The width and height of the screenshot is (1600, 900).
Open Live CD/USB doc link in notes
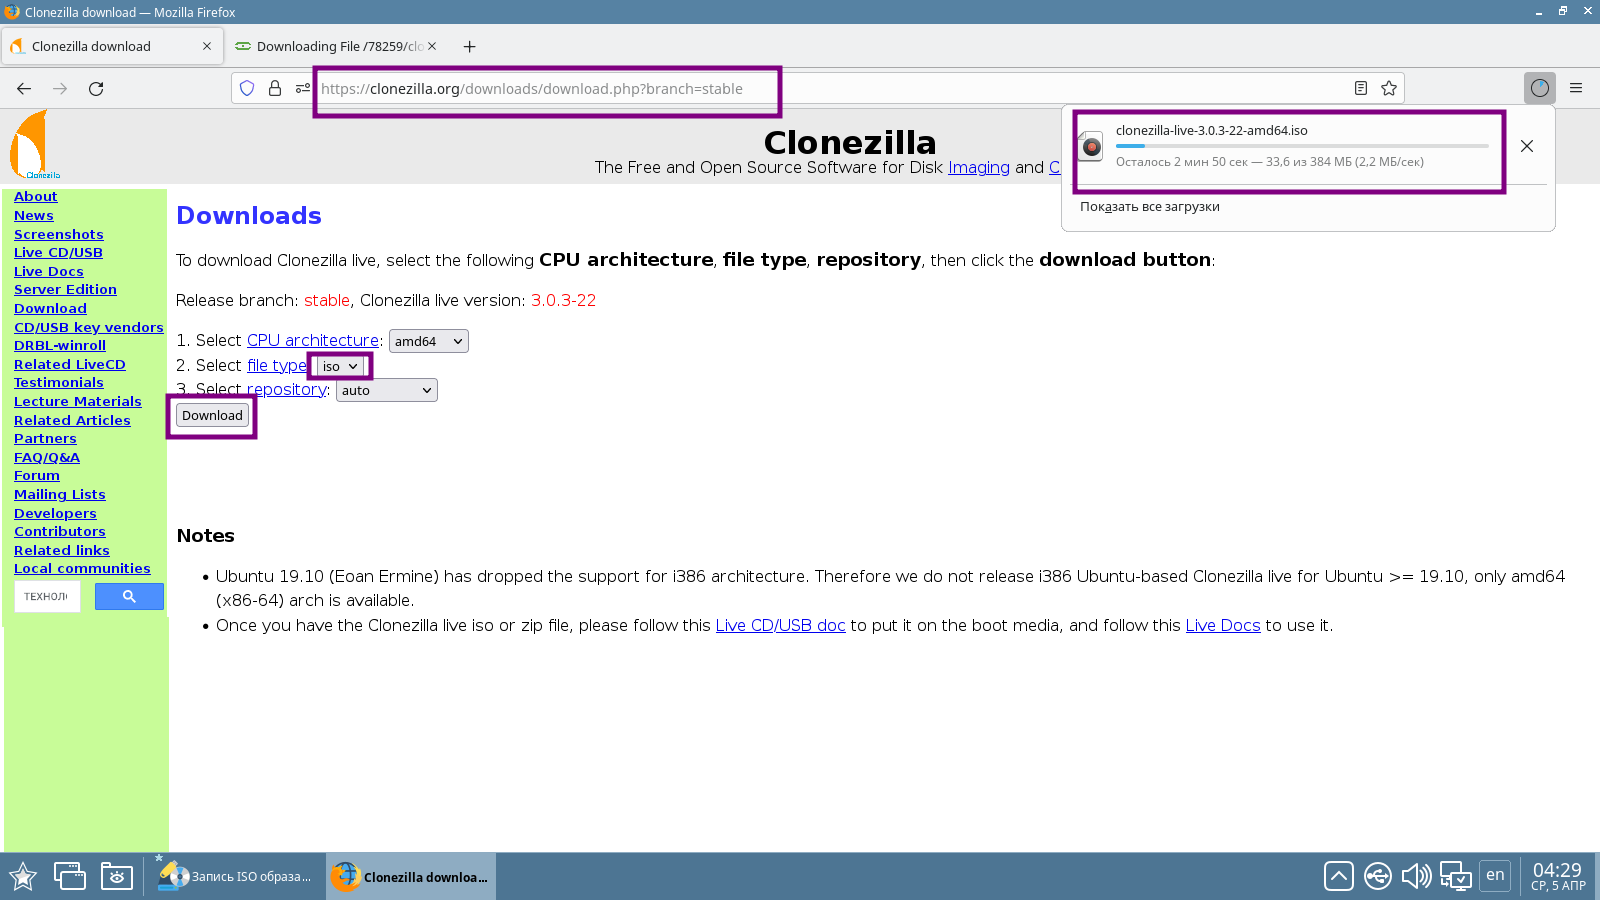click(780, 625)
